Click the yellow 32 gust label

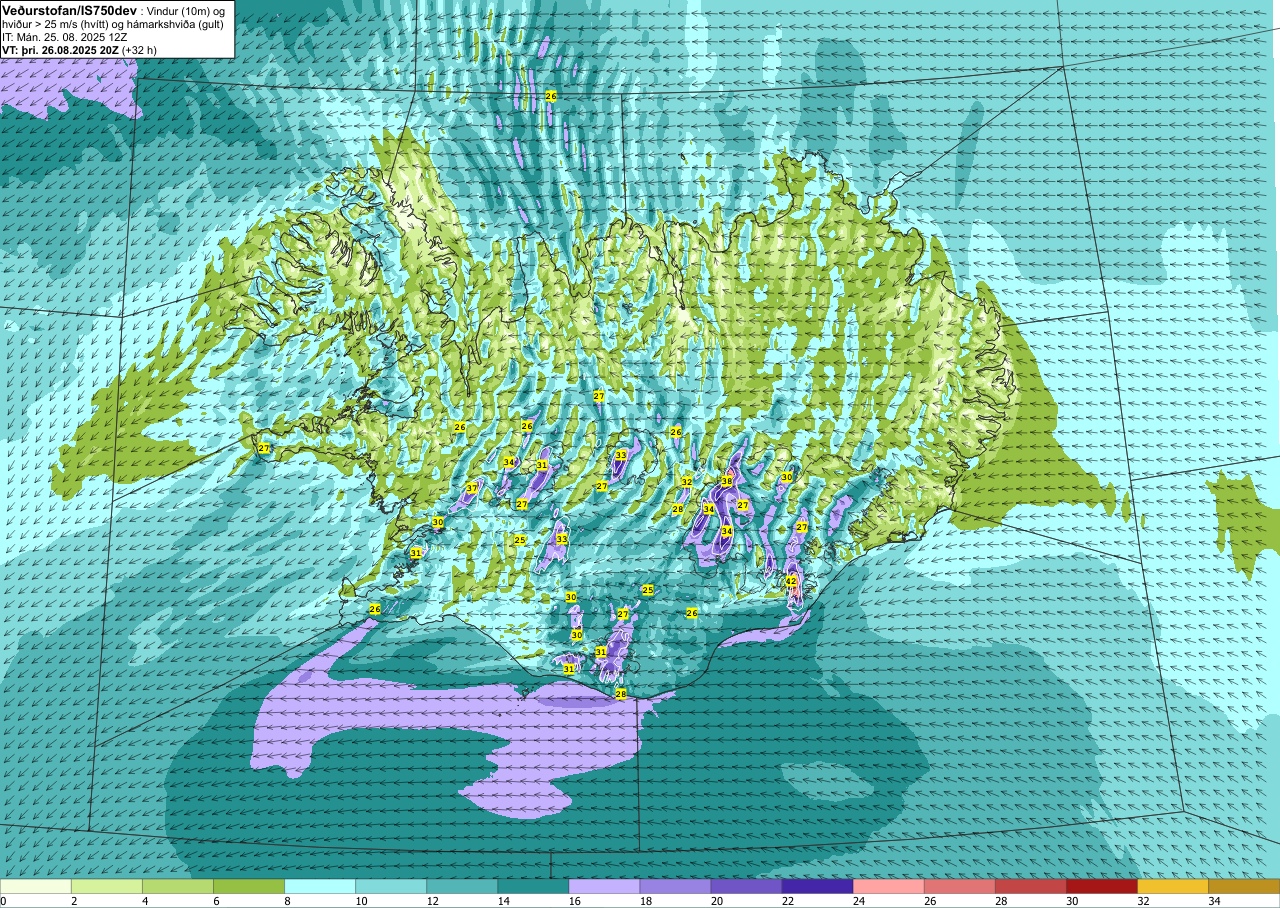click(686, 482)
